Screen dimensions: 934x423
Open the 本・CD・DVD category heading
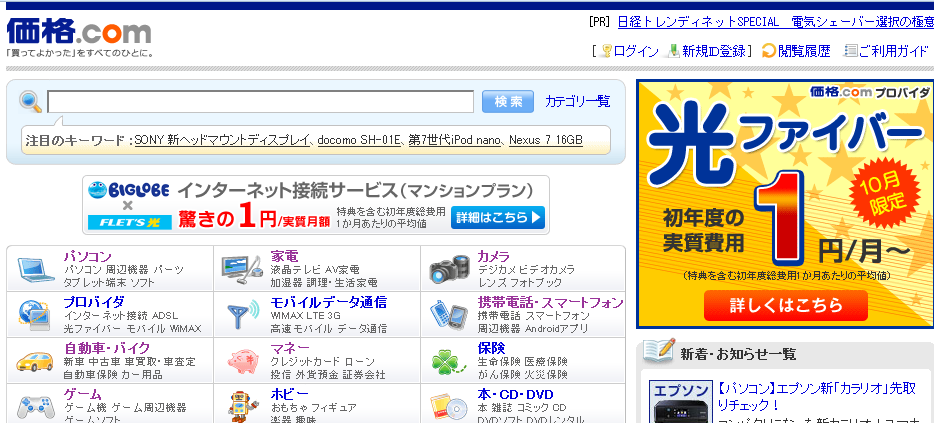coord(515,394)
